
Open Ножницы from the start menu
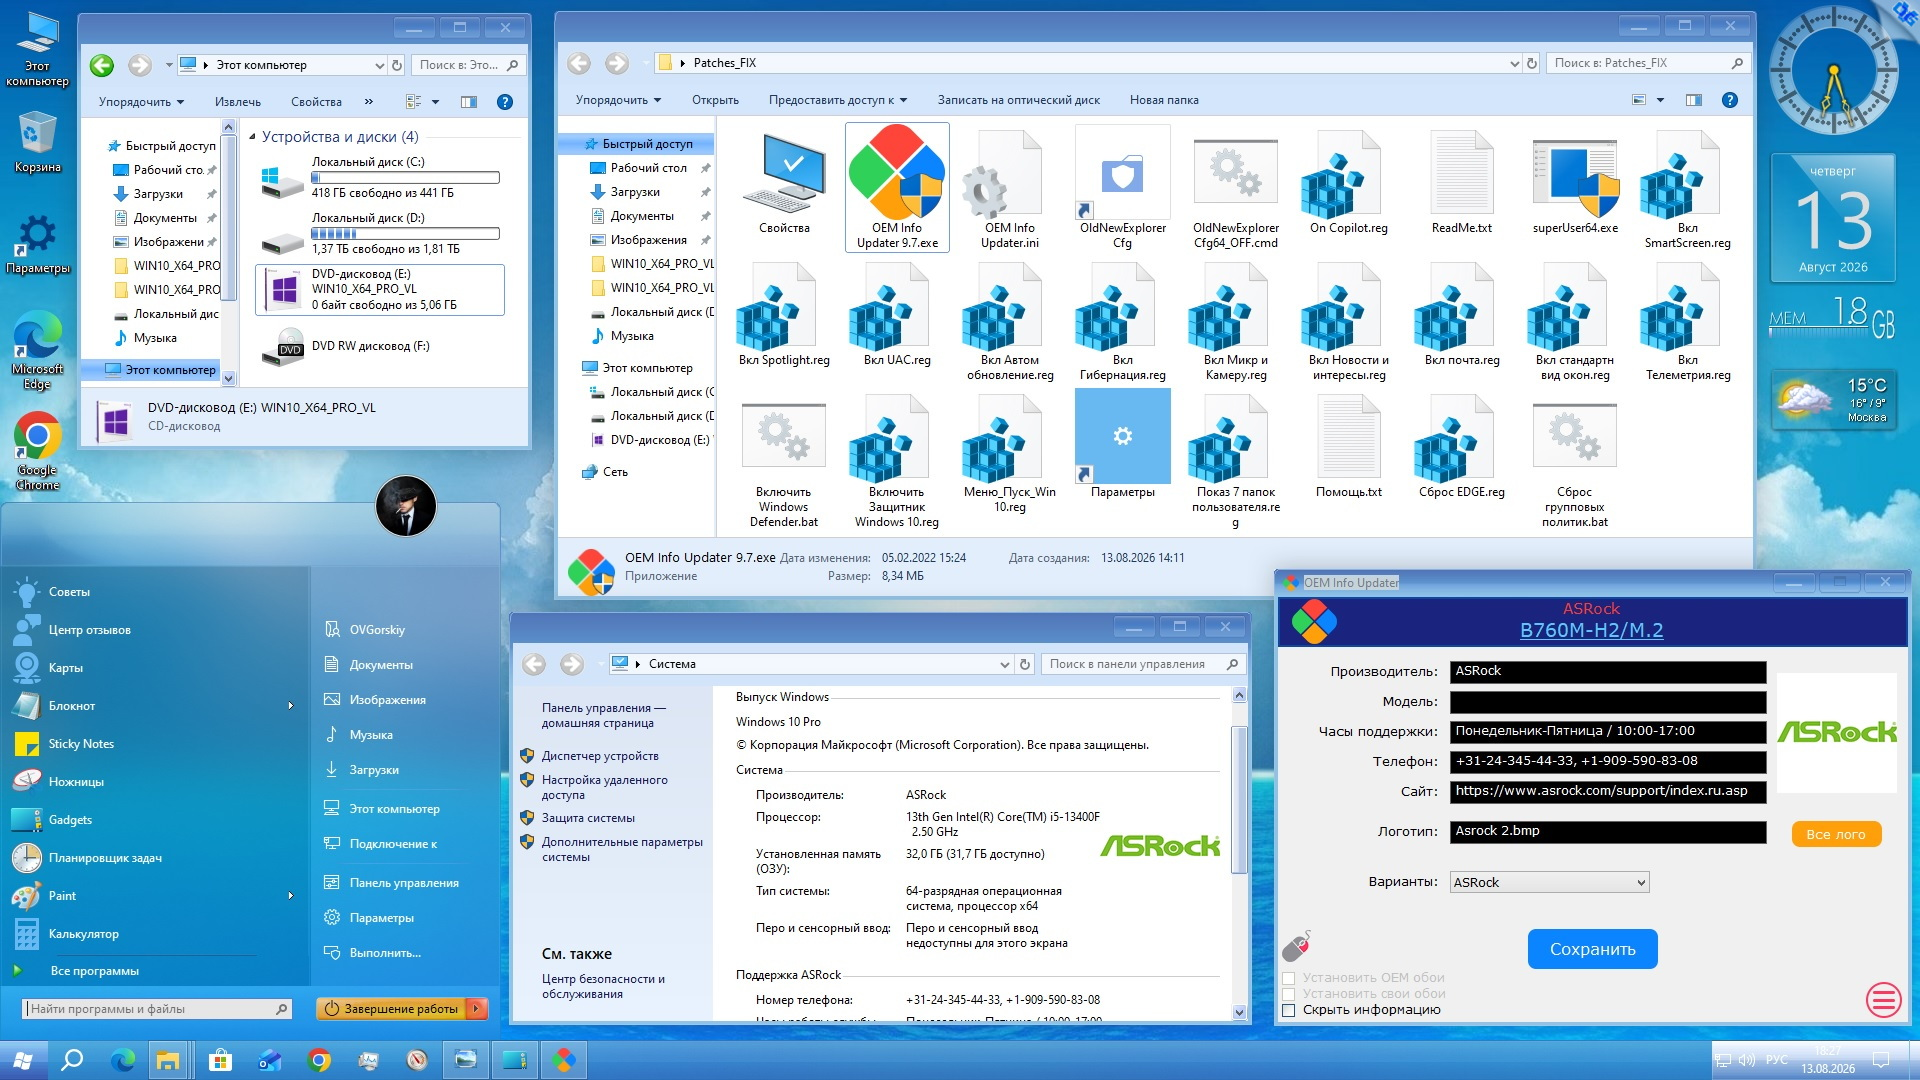[x=76, y=782]
